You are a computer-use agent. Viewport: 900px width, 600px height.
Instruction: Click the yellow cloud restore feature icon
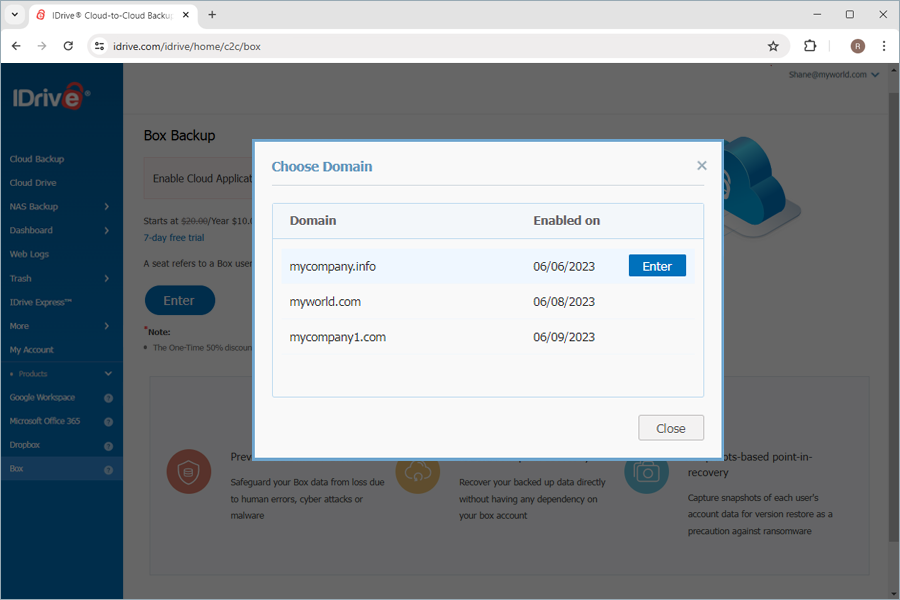click(417, 472)
